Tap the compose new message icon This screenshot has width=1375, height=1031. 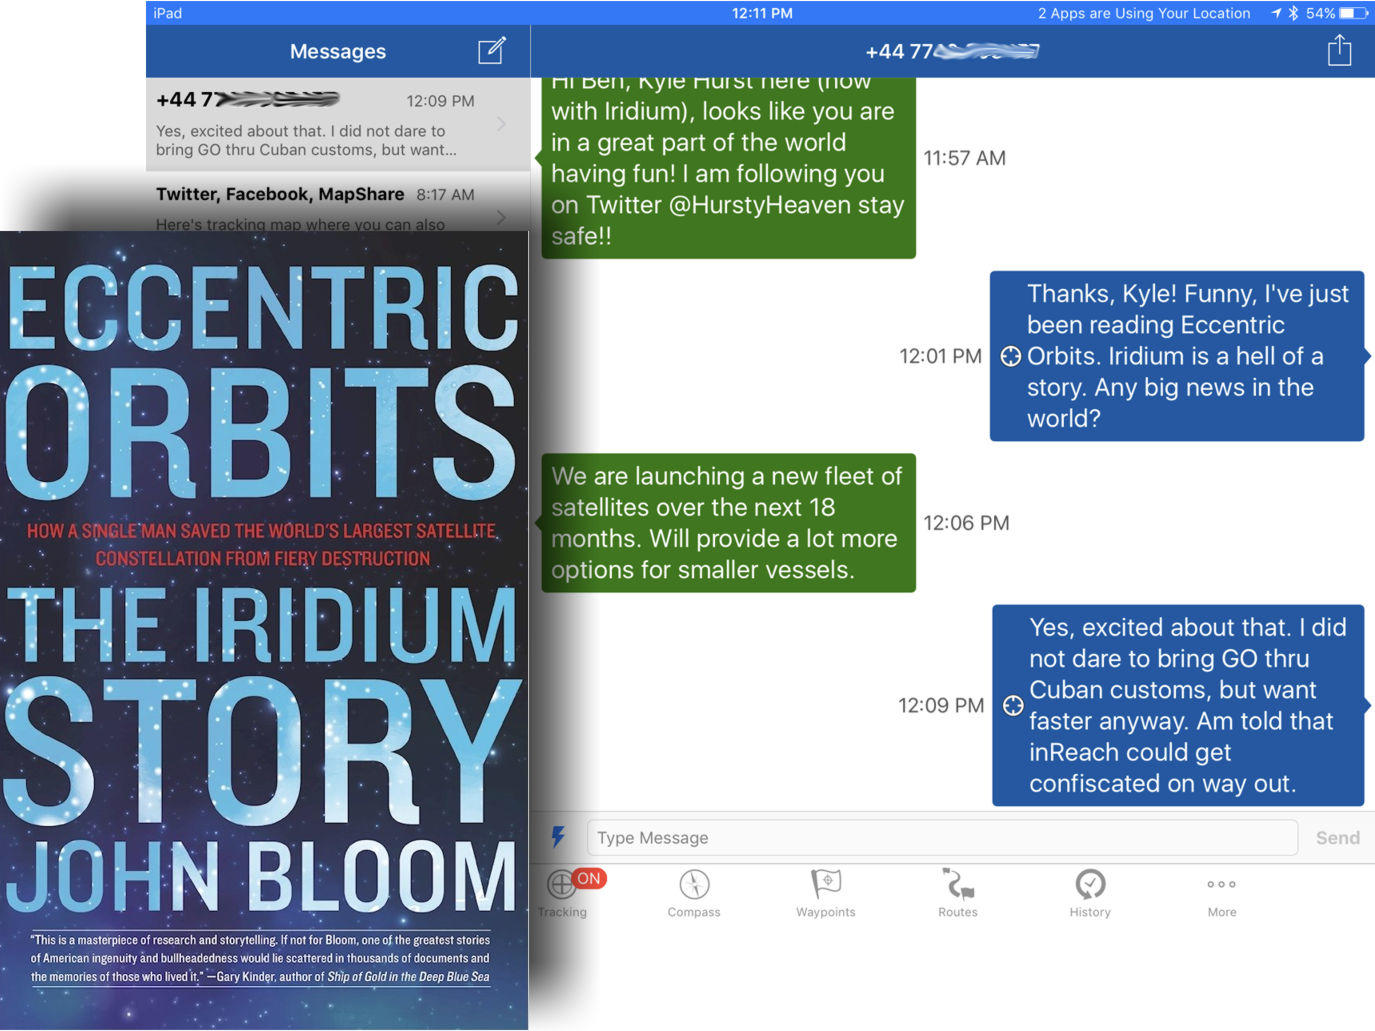(x=491, y=51)
